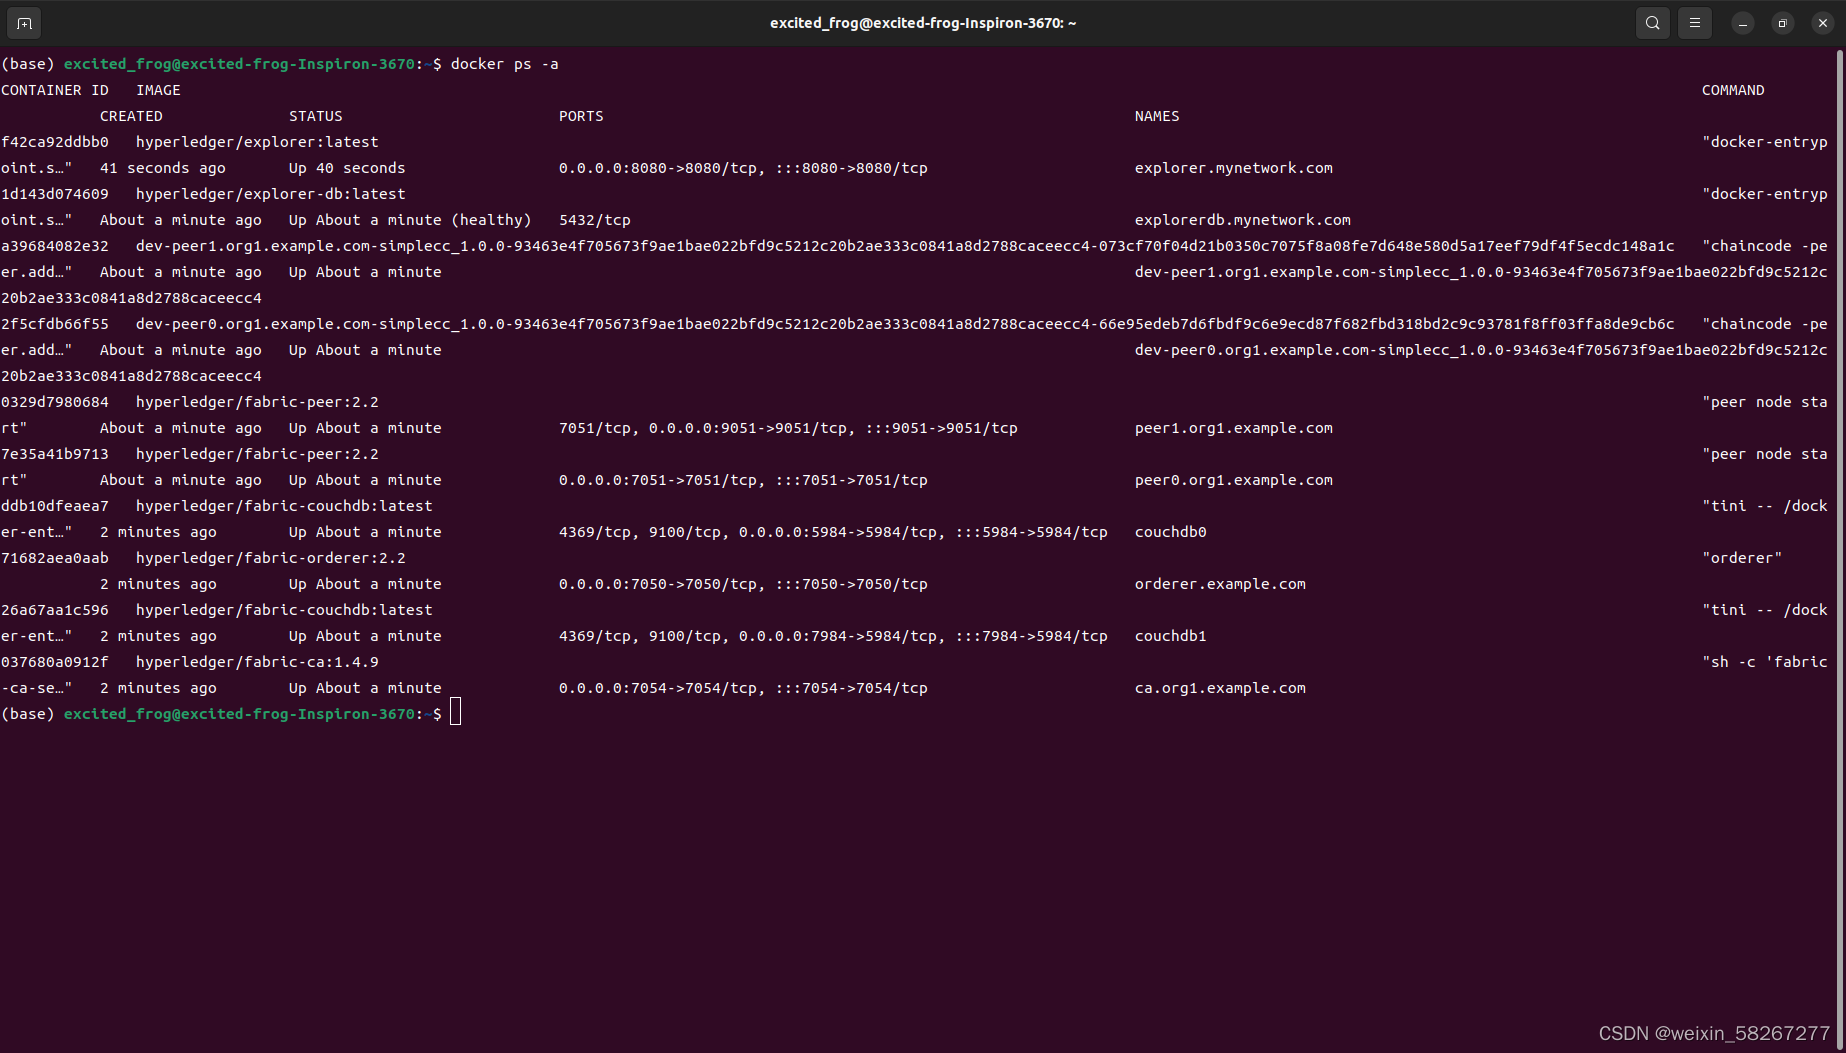Click the STATUS column header
This screenshot has height=1053, width=1846.
[x=316, y=116]
